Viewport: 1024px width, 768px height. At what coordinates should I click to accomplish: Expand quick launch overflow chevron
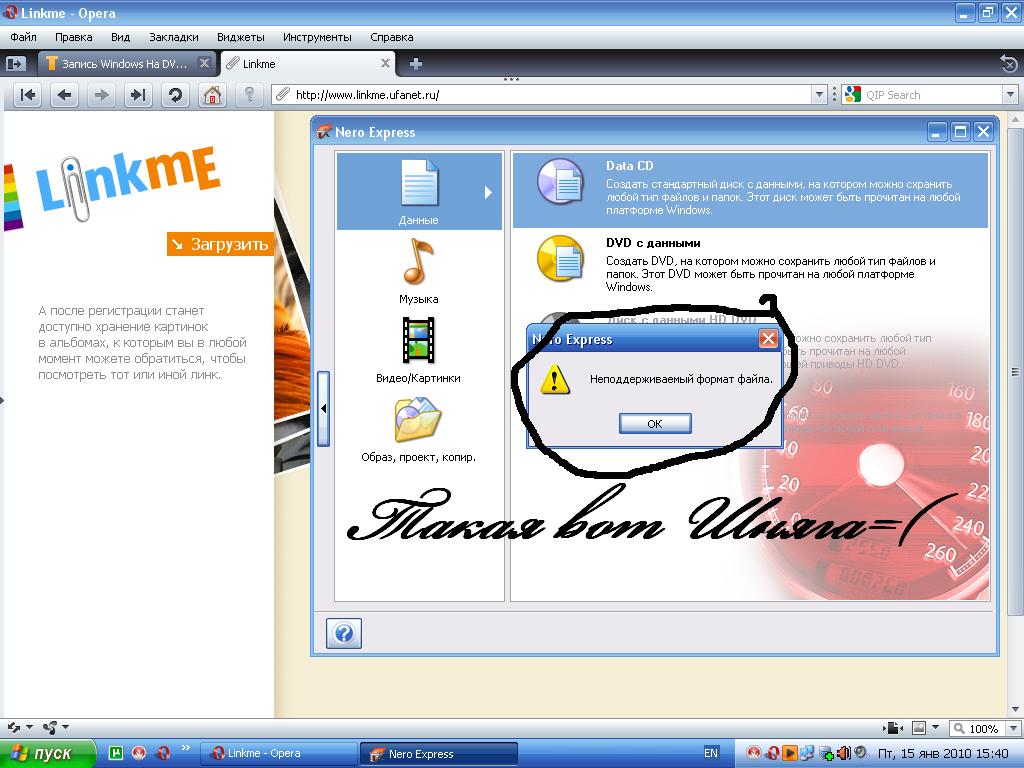pyautogui.click(x=185, y=748)
